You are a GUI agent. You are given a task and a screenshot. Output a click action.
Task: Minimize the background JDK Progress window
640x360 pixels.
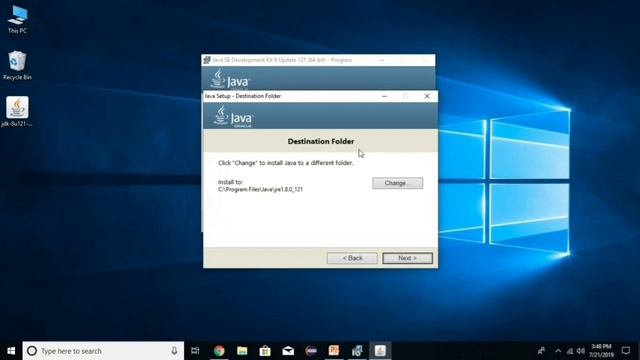[x=382, y=60]
